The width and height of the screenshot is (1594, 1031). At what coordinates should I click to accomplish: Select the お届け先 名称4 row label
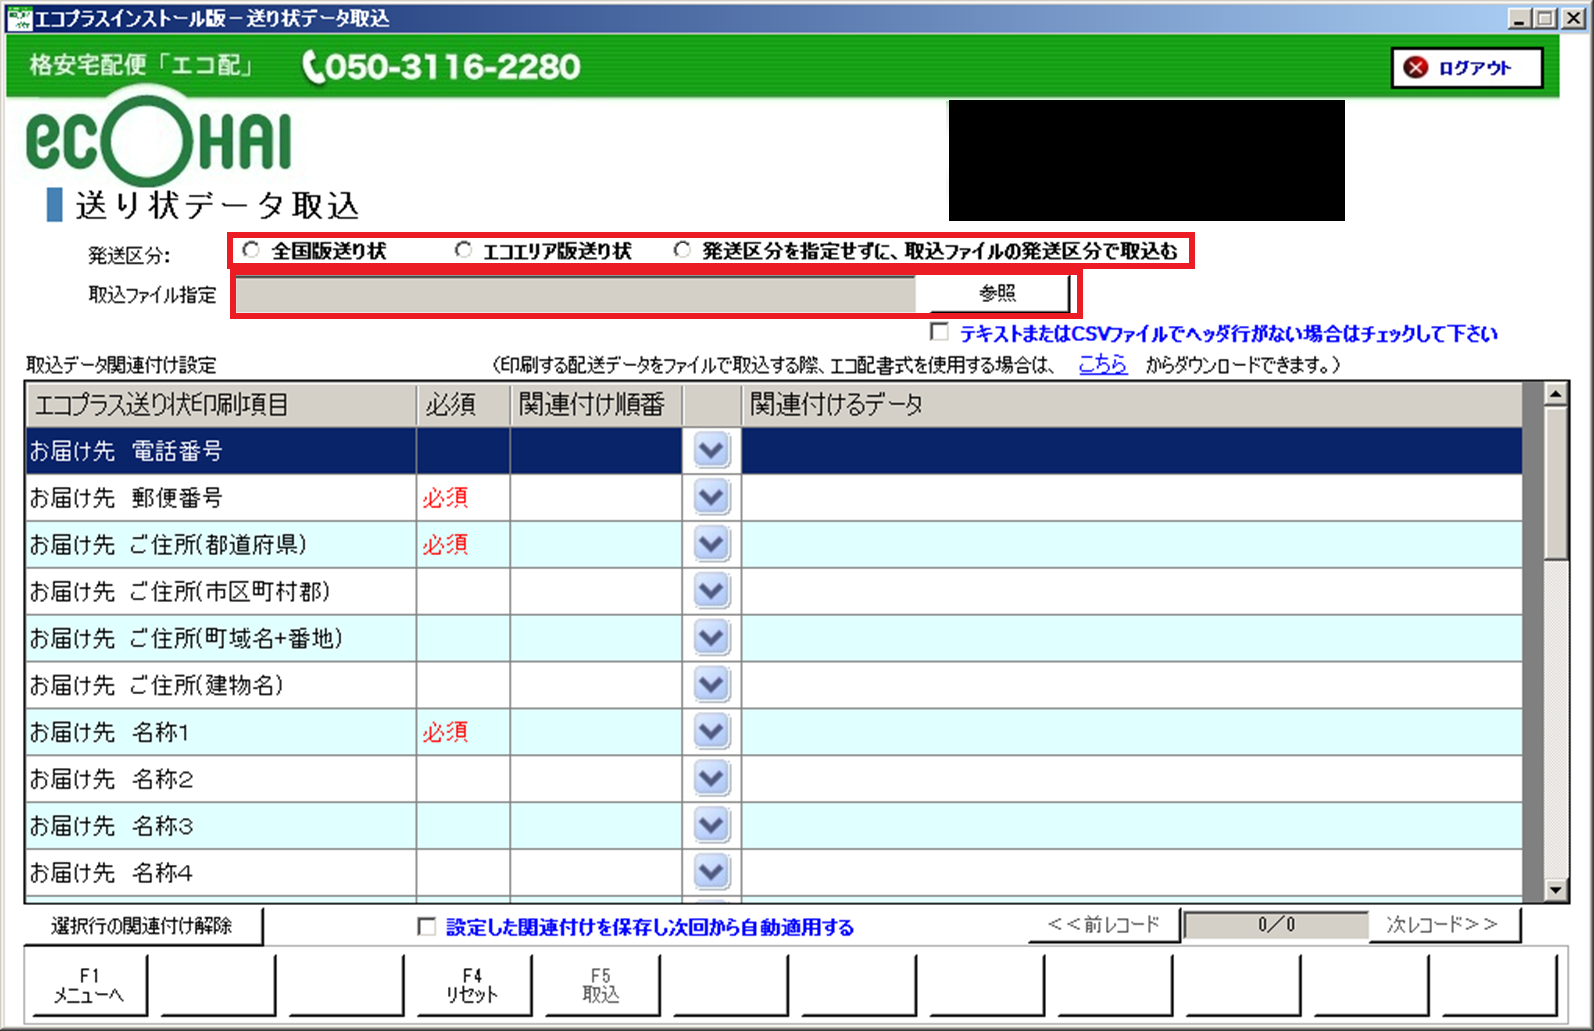click(x=111, y=874)
